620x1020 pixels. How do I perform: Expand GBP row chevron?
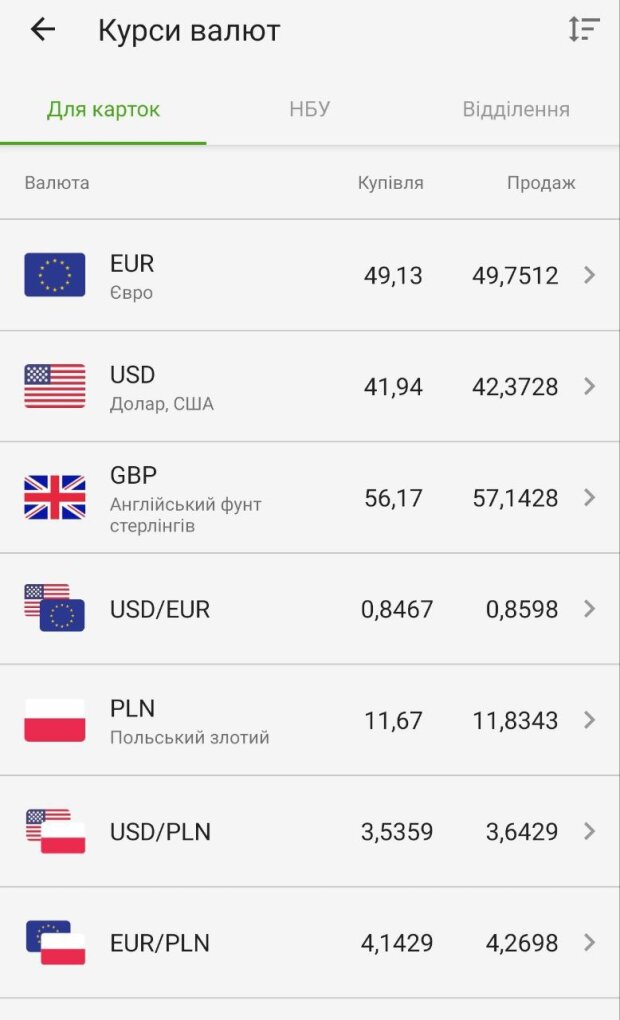click(589, 497)
